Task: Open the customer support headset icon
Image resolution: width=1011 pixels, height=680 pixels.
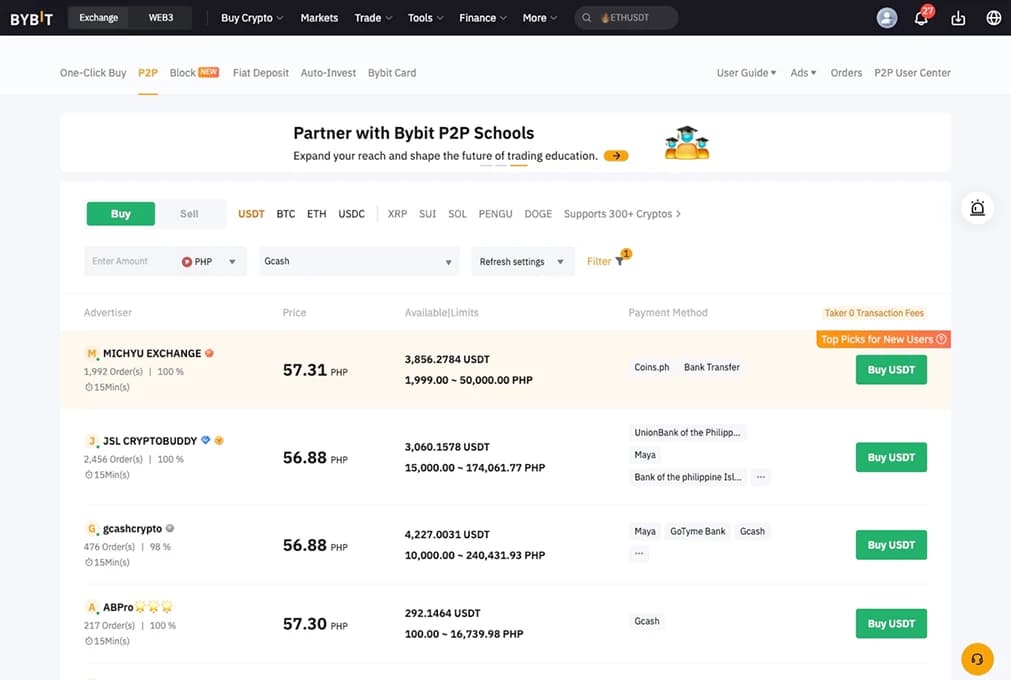Action: pyautogui.click(x=977, y=659)
